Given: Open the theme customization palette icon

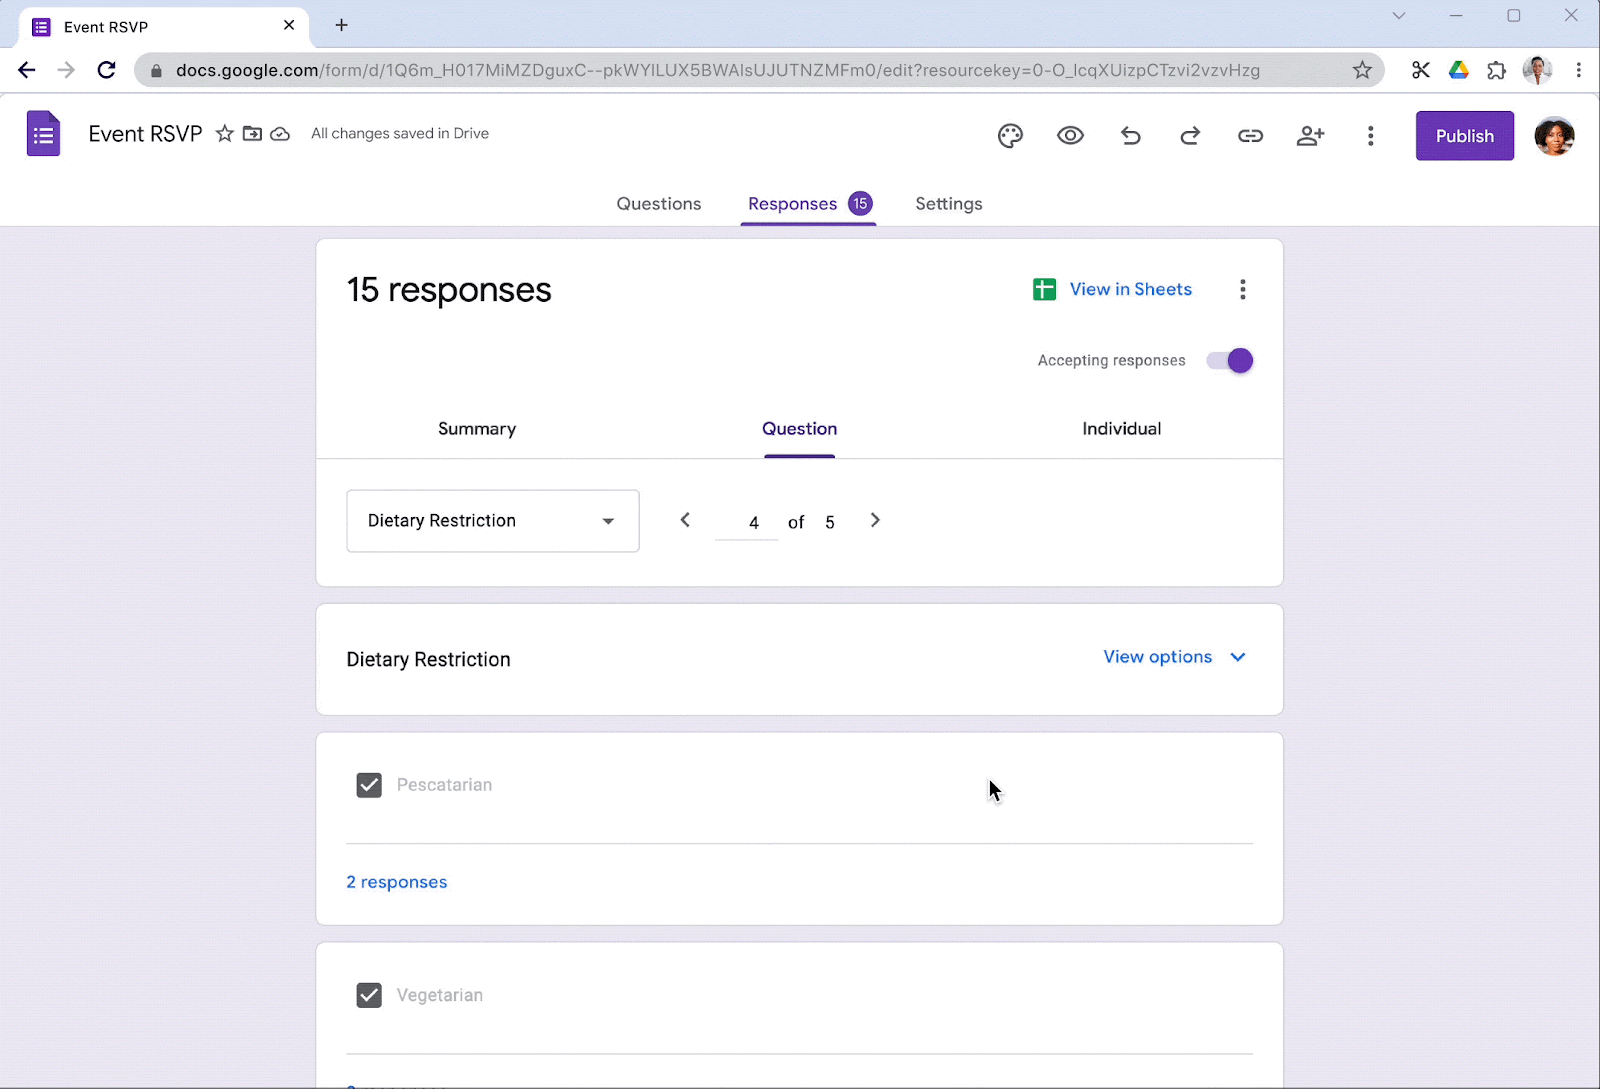Looking at the screenshot, I should coord(1010,135).
